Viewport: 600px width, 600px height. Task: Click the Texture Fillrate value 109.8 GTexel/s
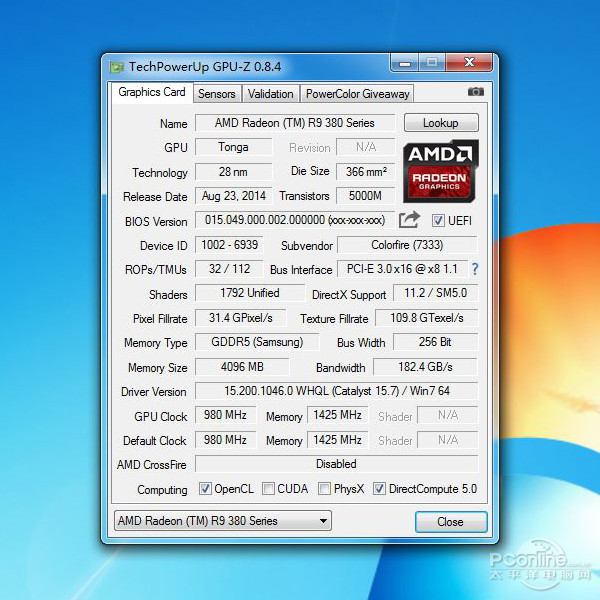click(x=427, y=318)
